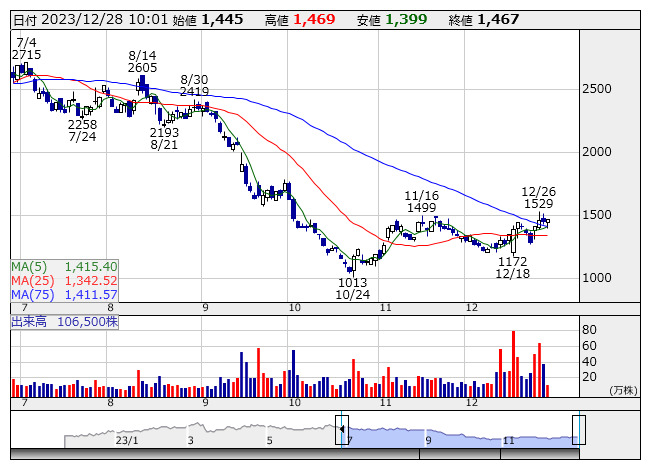Click the MA(75) 1,411.57 legend entry
Image resolution: width=653 pixels, height=470 pixels.
pyautogui.click(x=64, y=294)
